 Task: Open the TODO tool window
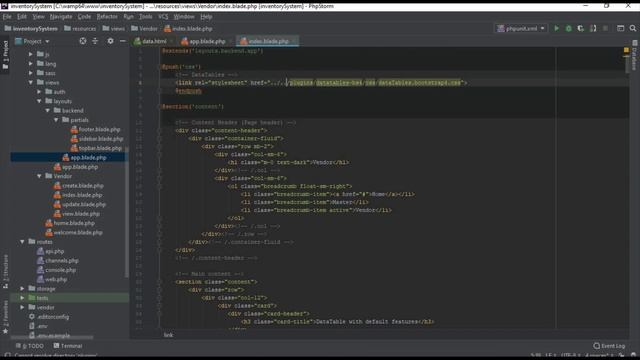[x=30, y=346]
